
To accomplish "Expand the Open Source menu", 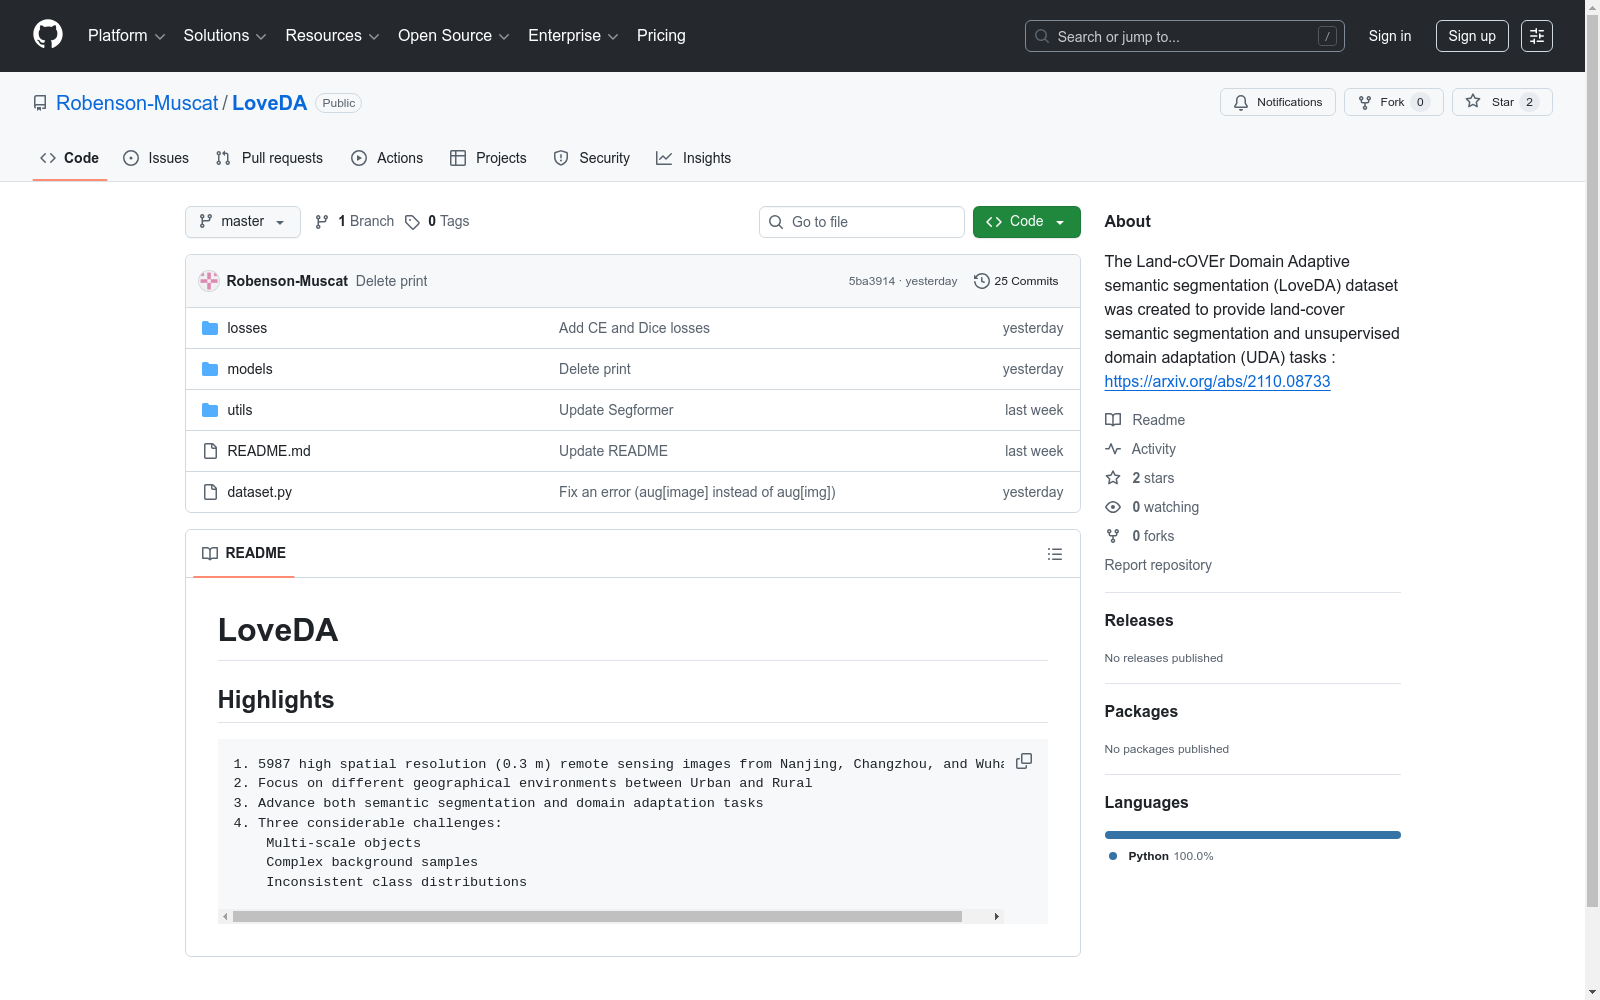I will coord(454,36).
